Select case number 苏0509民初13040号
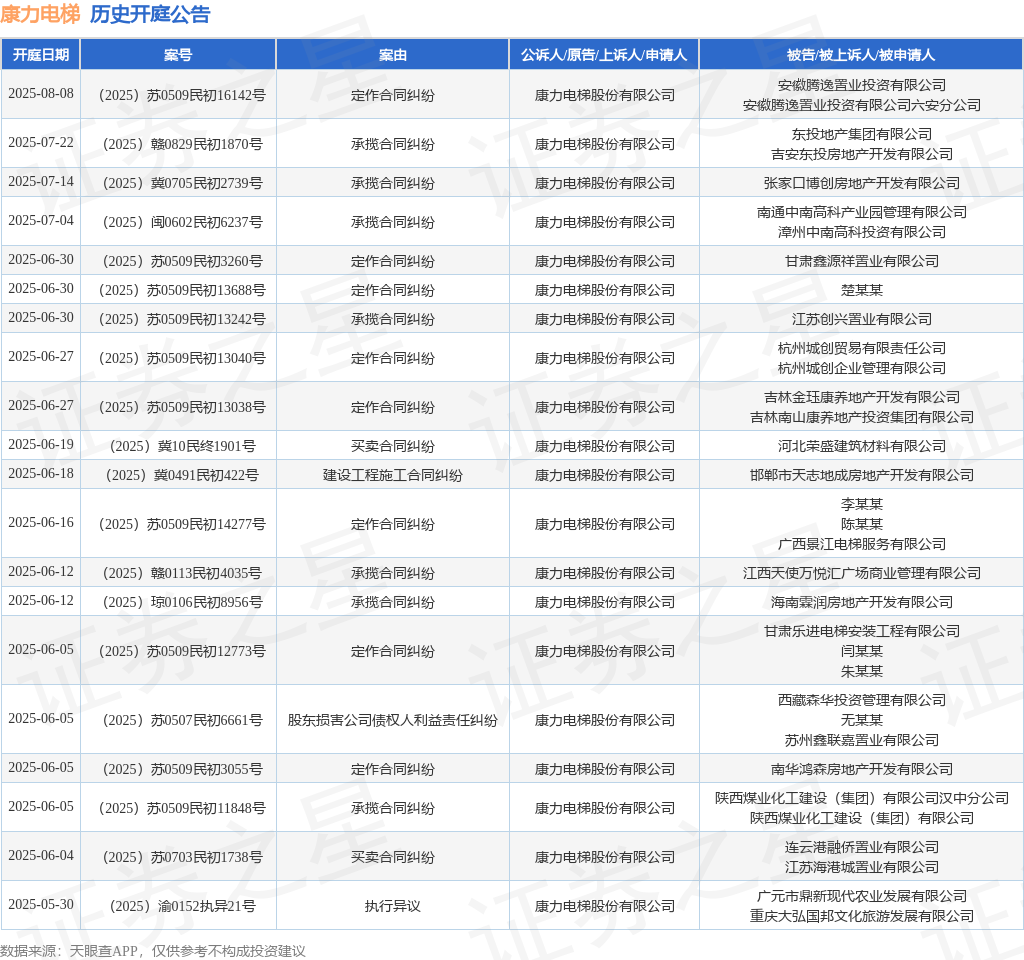 [x=182, y=359]
